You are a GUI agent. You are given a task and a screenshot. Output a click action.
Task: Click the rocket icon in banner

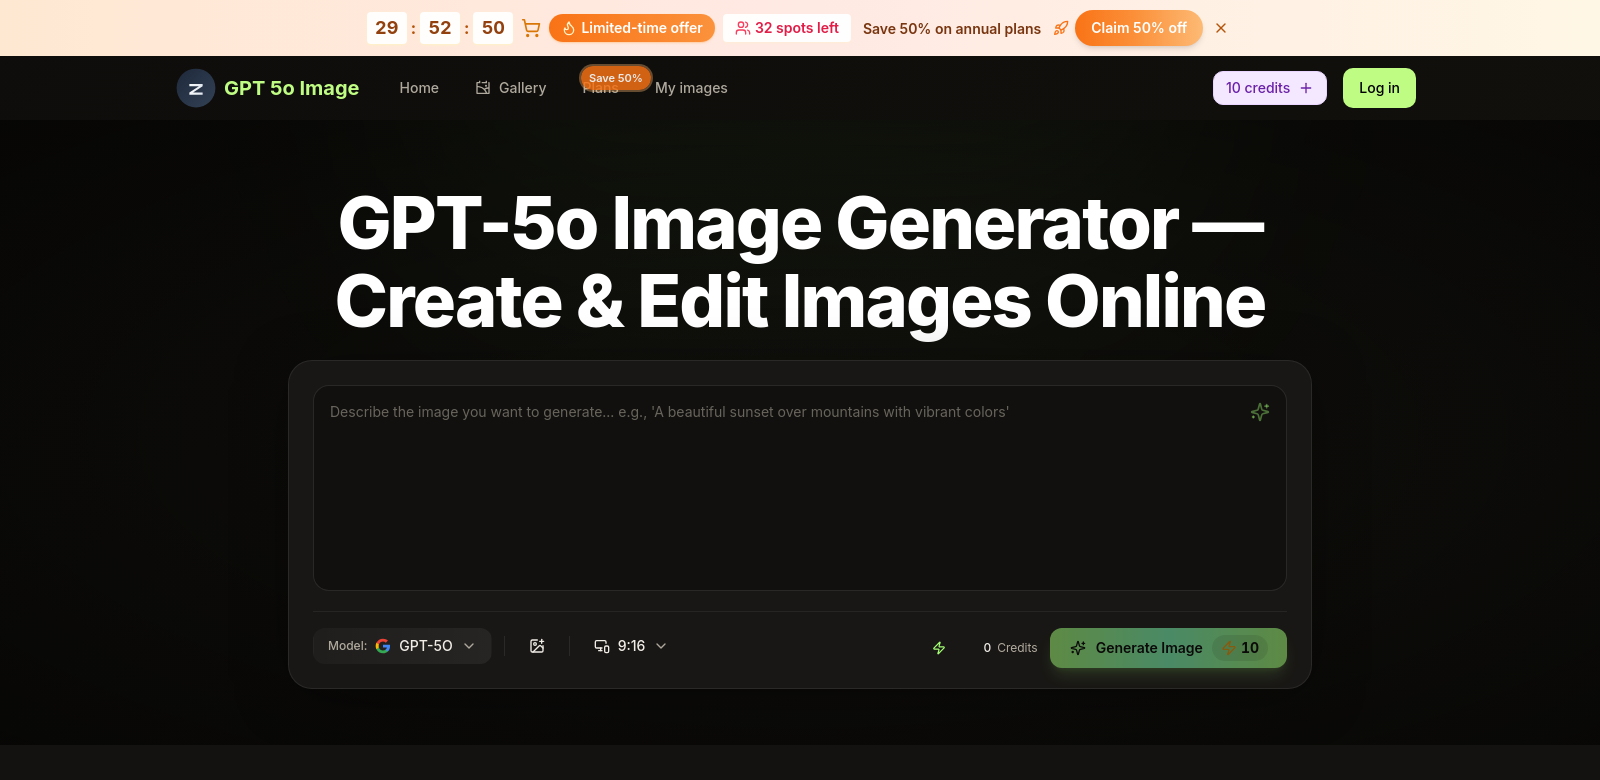(x=1061, y=28)
